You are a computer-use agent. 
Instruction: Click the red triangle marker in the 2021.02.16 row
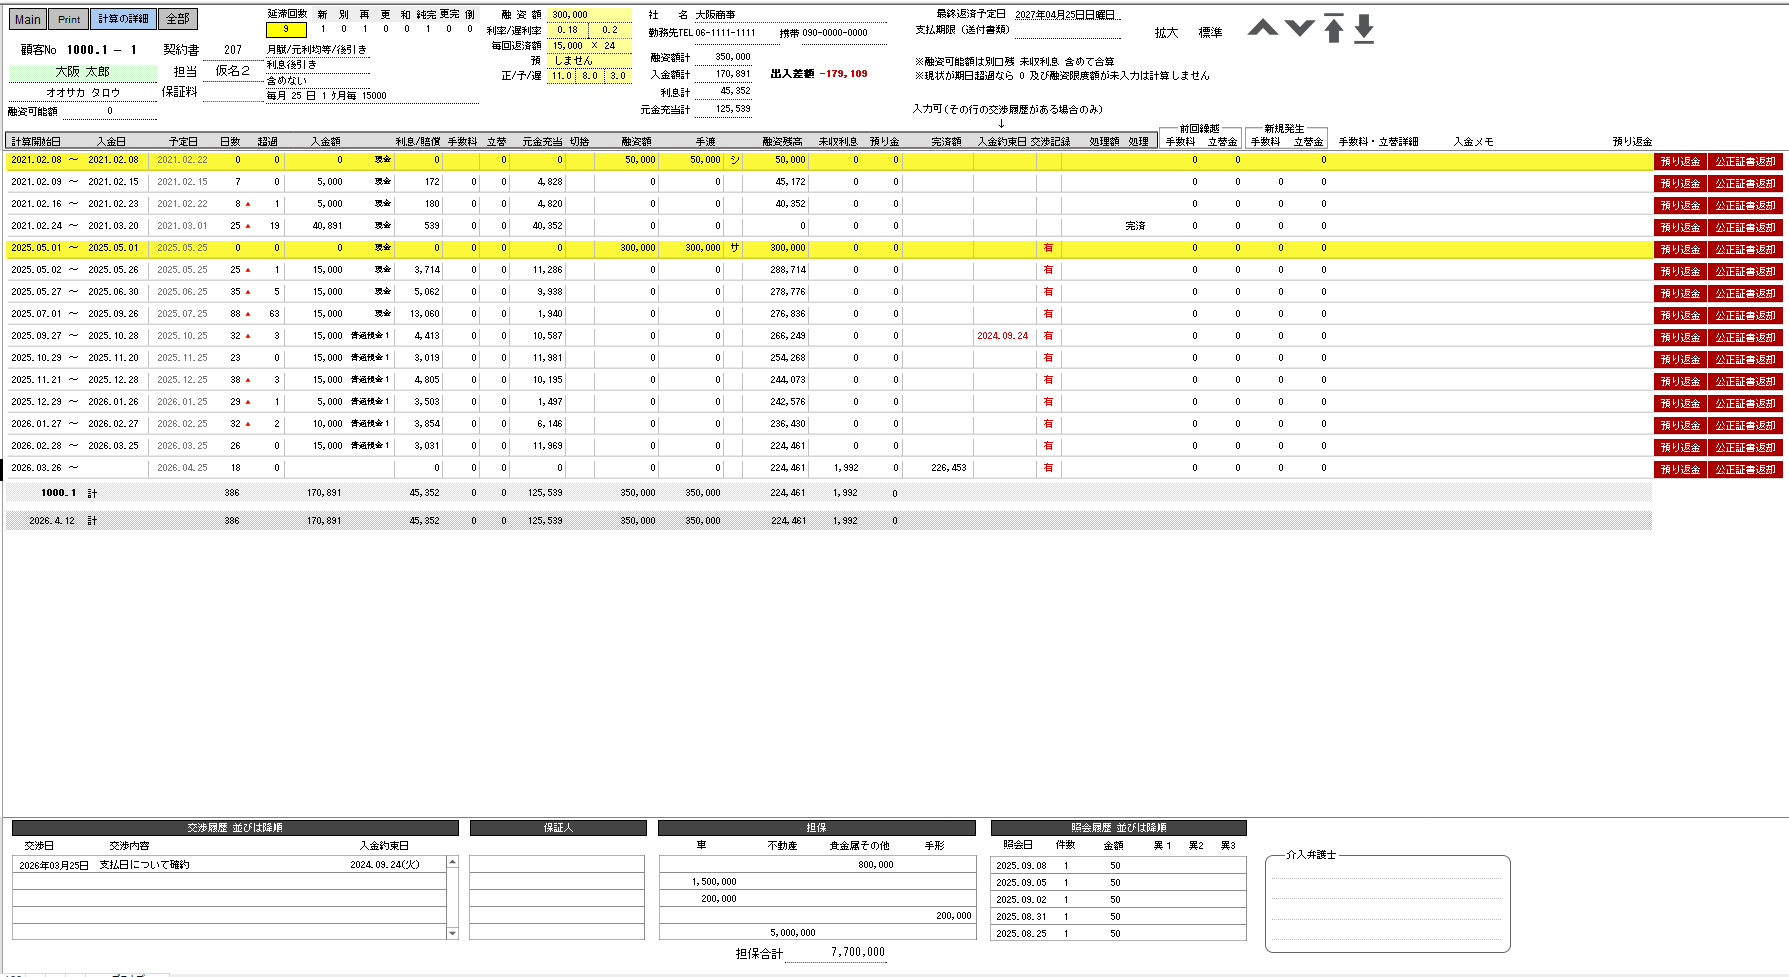pos(248,204)
